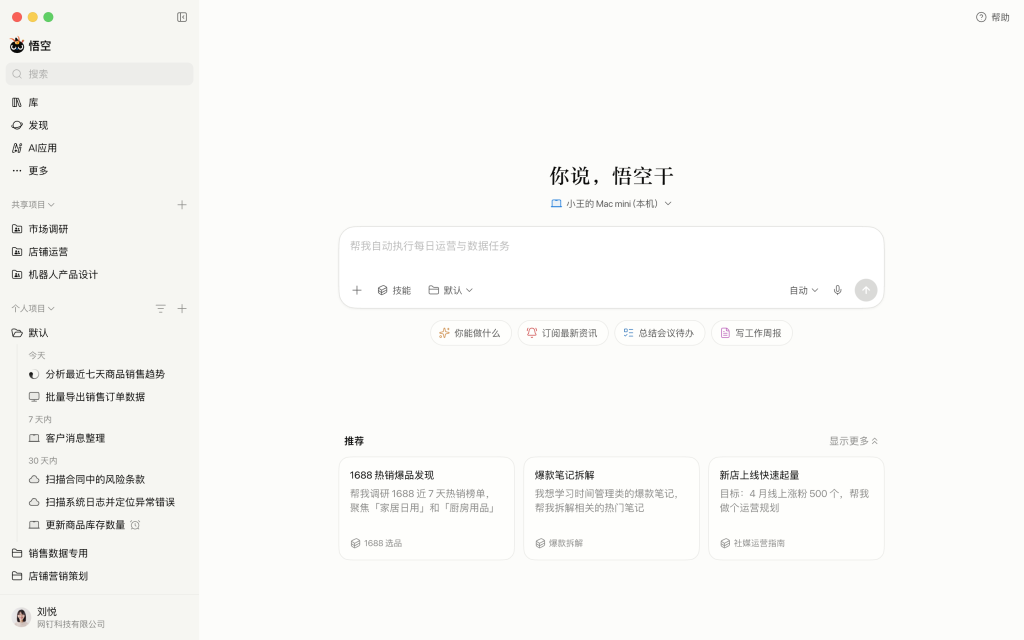Click the 店铺运营 project folder icon
Viewport: 1024px width, 640px height.
click(x=17, y=252)
